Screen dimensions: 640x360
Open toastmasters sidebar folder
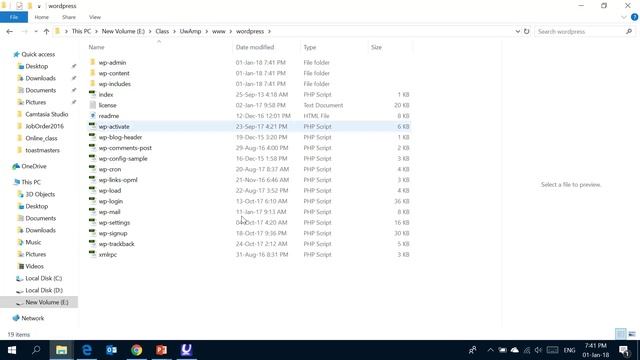(42, 150)
